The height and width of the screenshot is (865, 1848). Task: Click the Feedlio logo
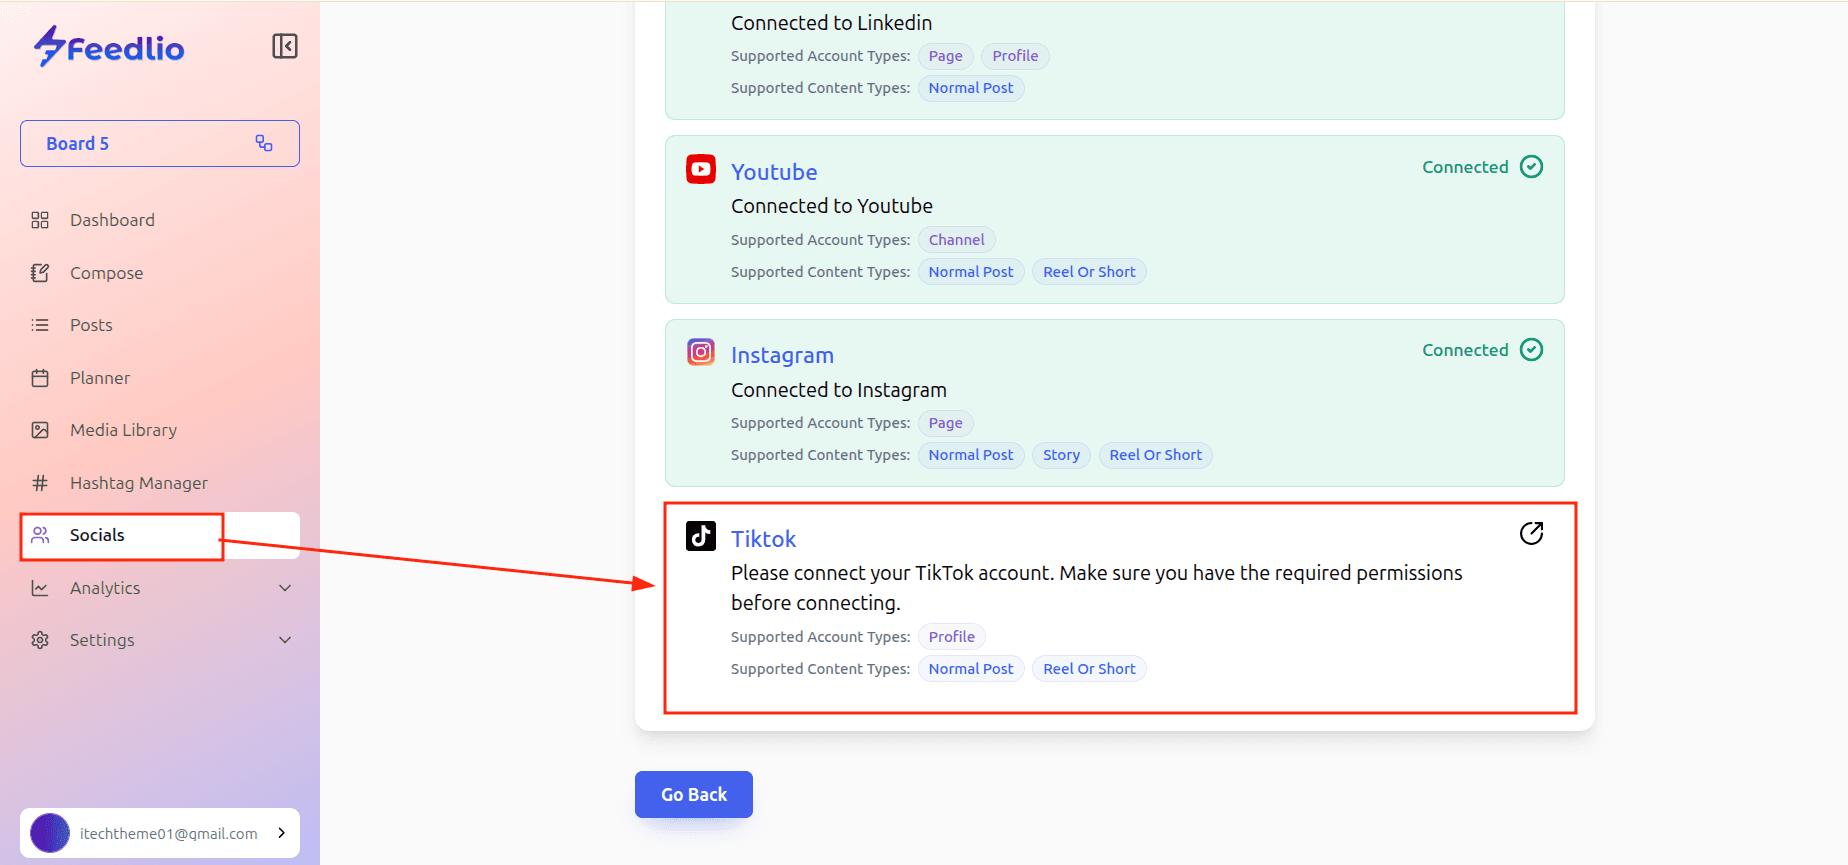109,47
